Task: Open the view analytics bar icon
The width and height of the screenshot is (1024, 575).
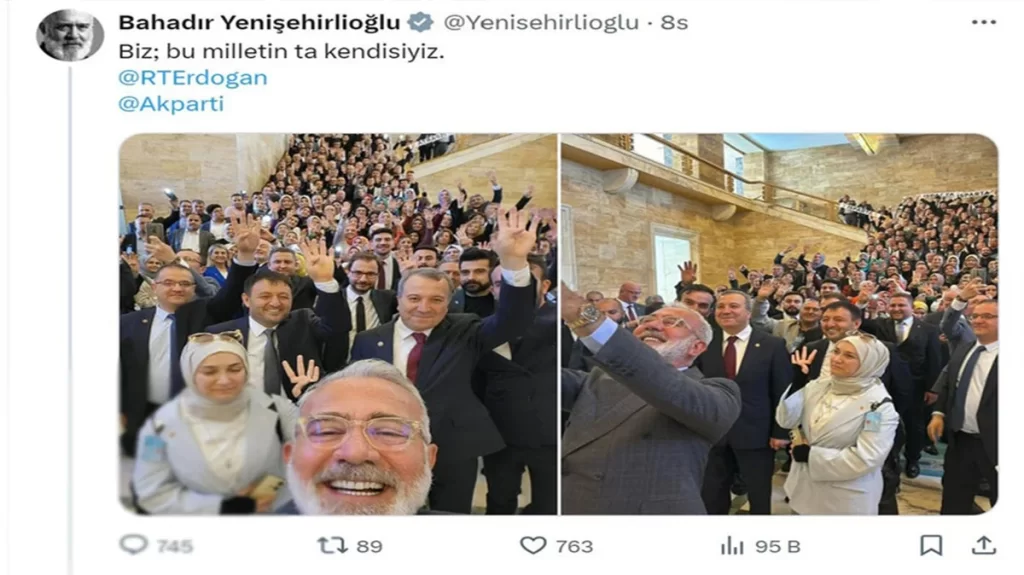Action: (x=732, y=546)
